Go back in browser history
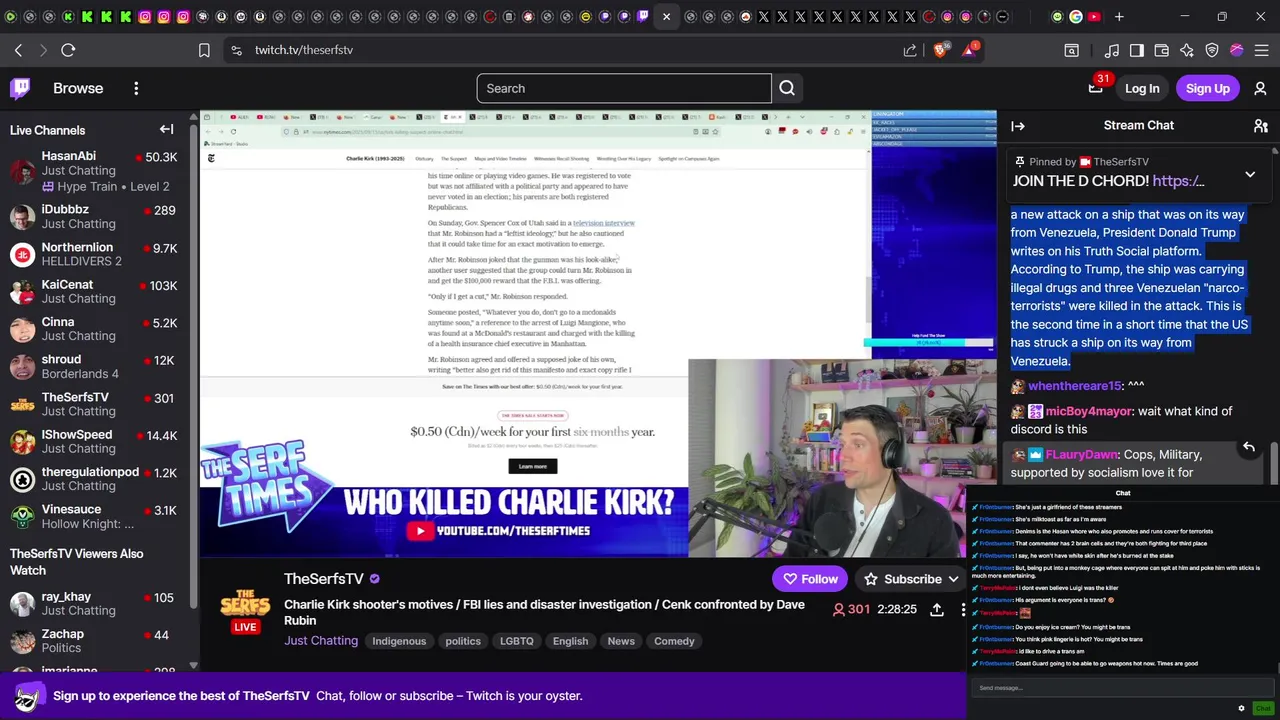 pyautogui.click(x=18, y=50)
